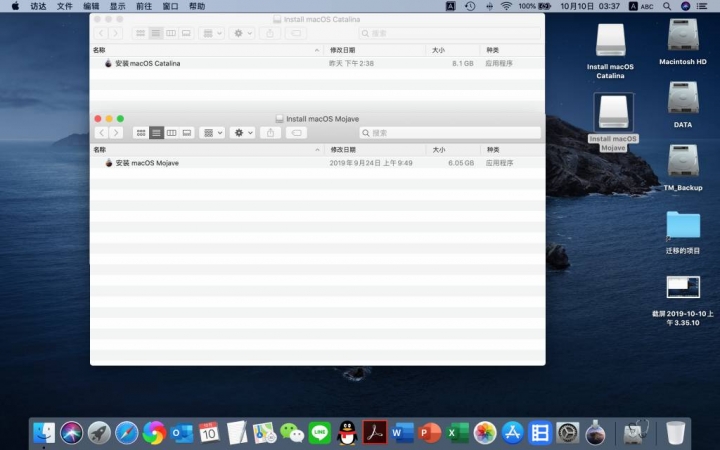Screen dimensions: 720x450
Task: Open the 访达 menu
Action: pyautogui.click(x=38, y=6)
